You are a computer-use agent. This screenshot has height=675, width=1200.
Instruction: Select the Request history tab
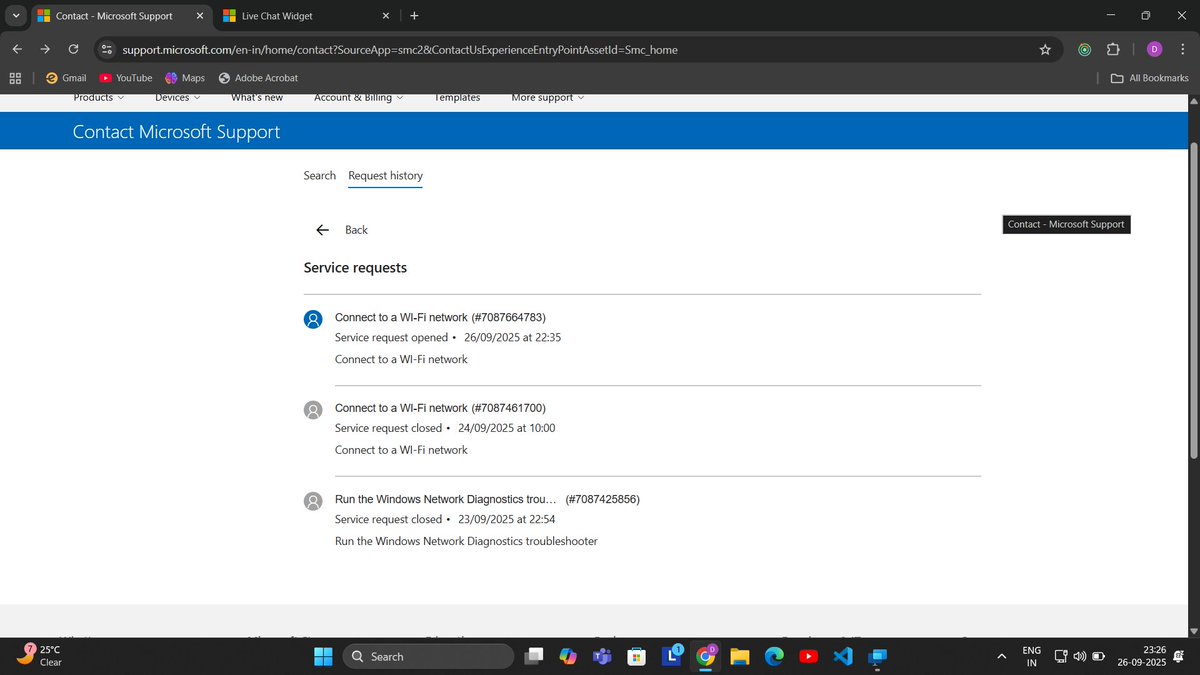coord(385,176)
